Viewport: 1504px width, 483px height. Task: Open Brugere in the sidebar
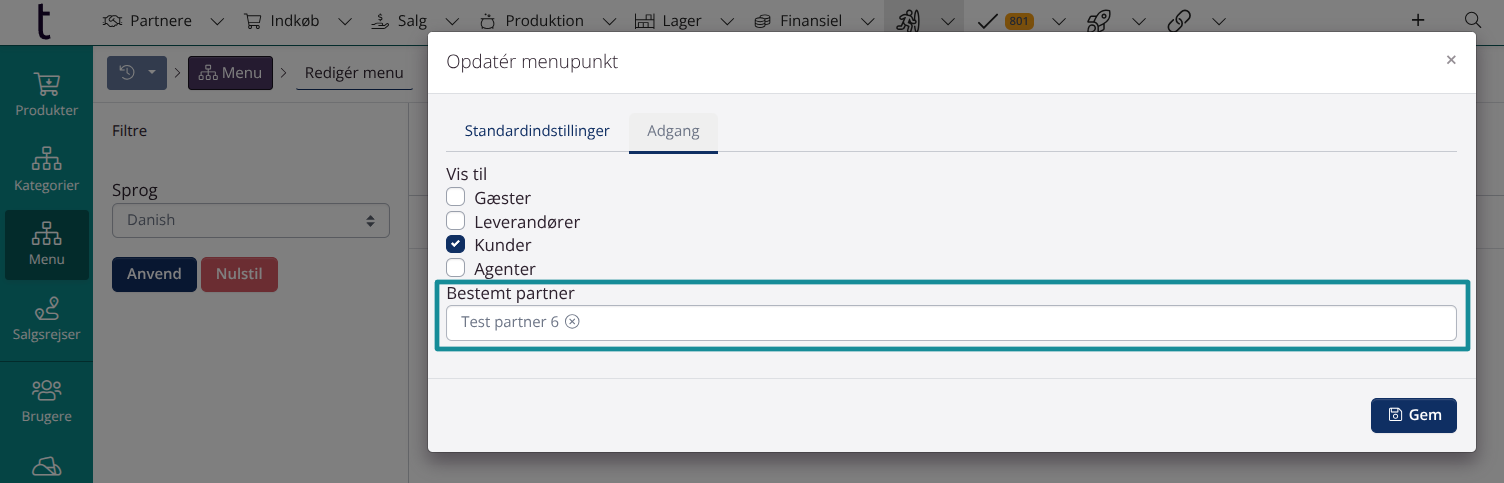click(x=46, y=400)
